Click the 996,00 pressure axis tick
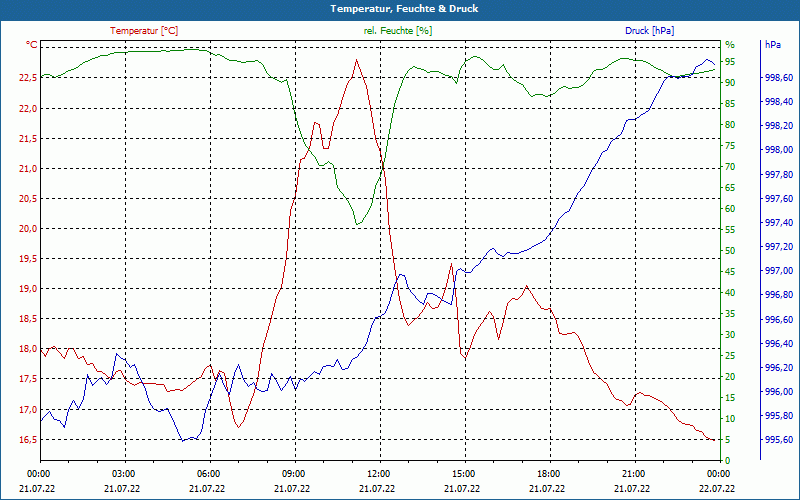 click(x=779, y=392)
